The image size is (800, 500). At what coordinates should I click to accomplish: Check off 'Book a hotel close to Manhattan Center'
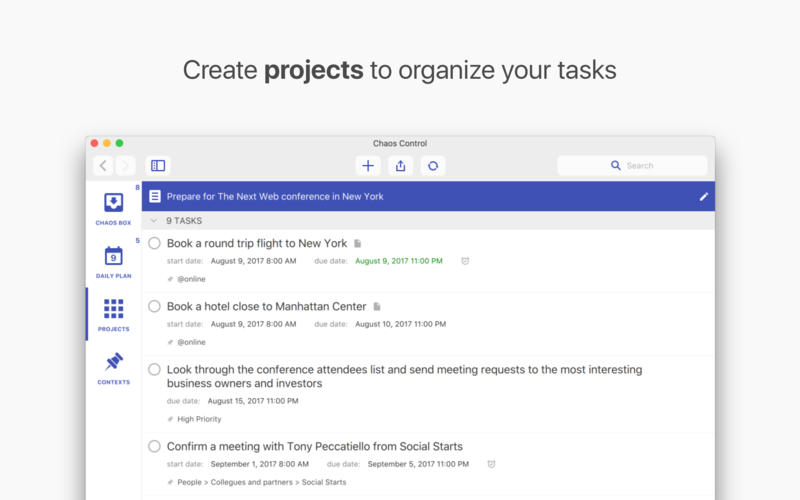click(154, 306)
